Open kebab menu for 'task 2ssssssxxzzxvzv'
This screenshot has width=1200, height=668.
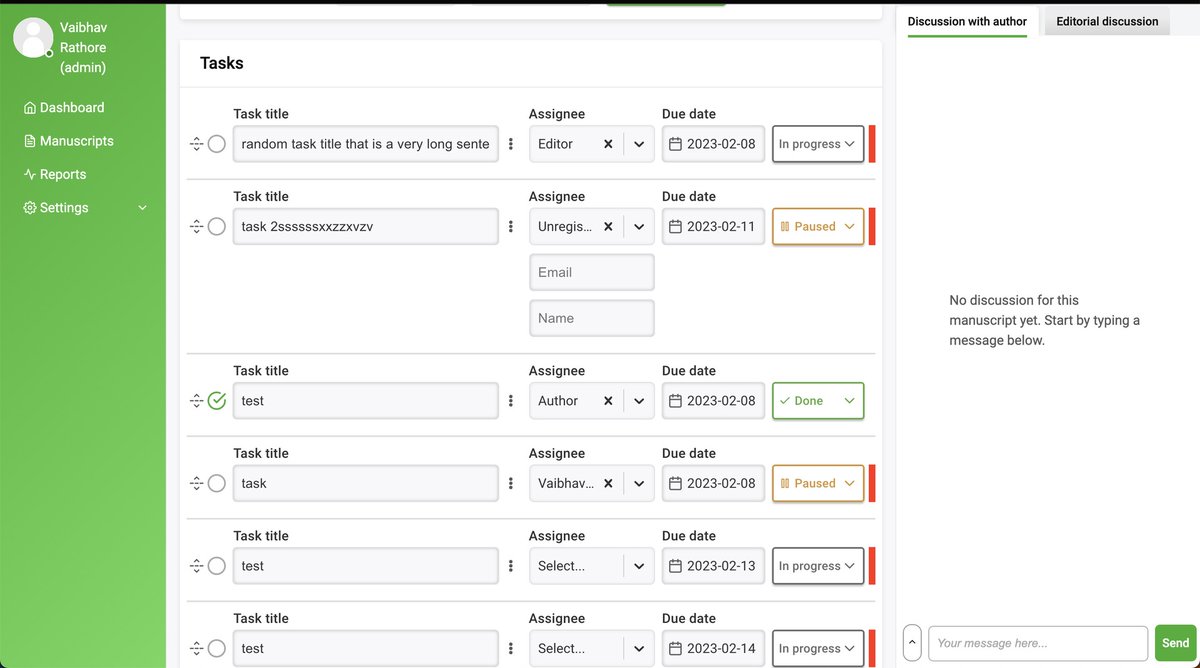511,227
